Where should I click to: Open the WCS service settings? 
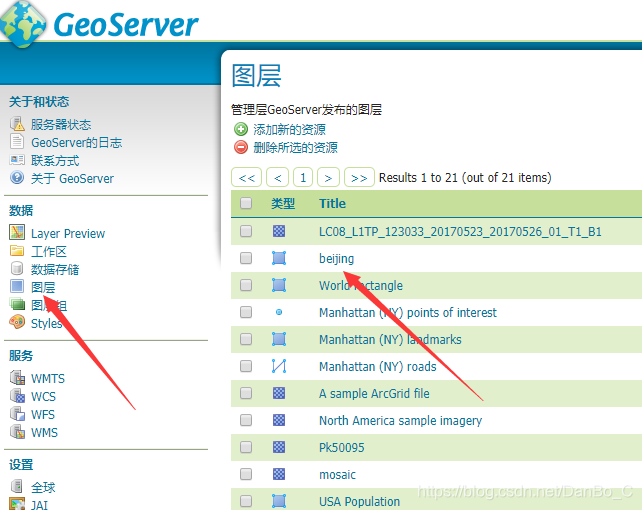(x=43, y=397)
